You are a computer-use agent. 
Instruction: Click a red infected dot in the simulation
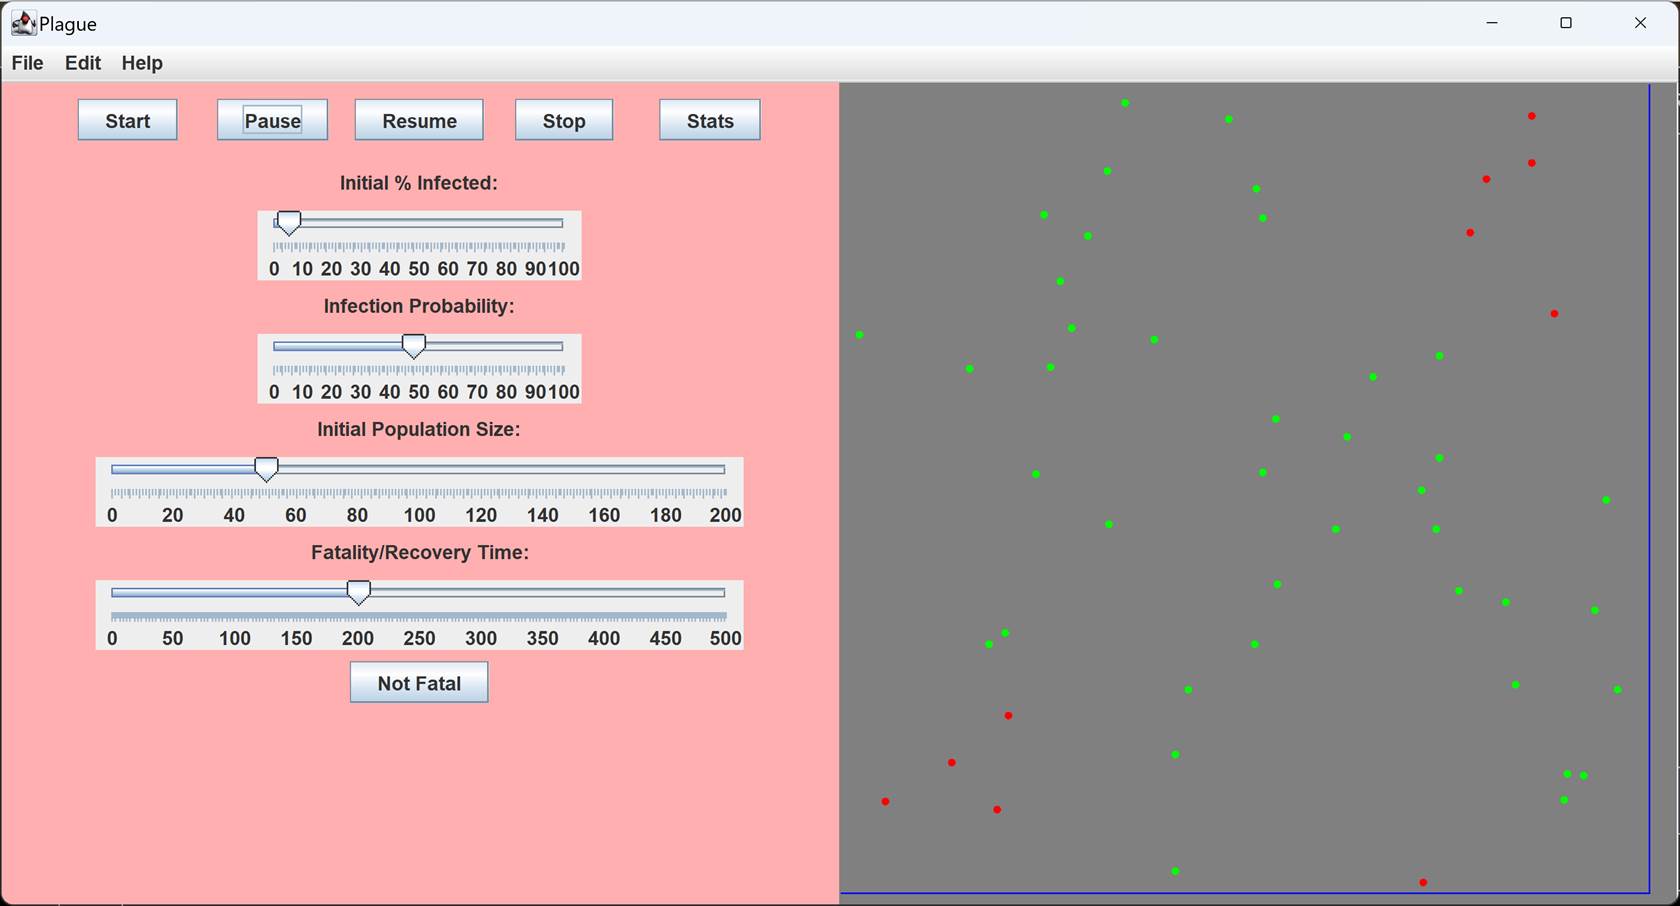click(x=1007, y=714)
